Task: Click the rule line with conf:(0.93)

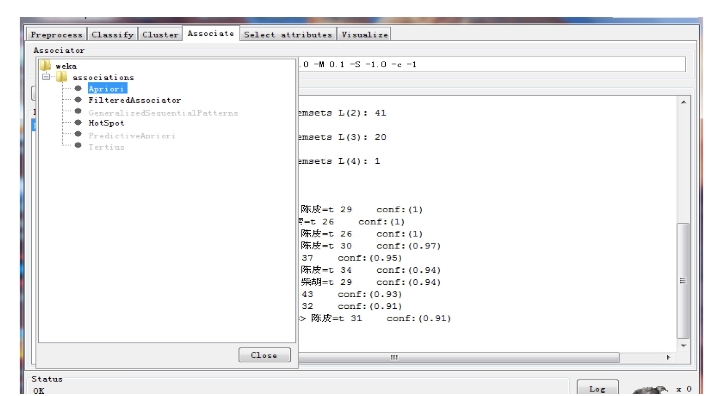Action: pos(352,294)
